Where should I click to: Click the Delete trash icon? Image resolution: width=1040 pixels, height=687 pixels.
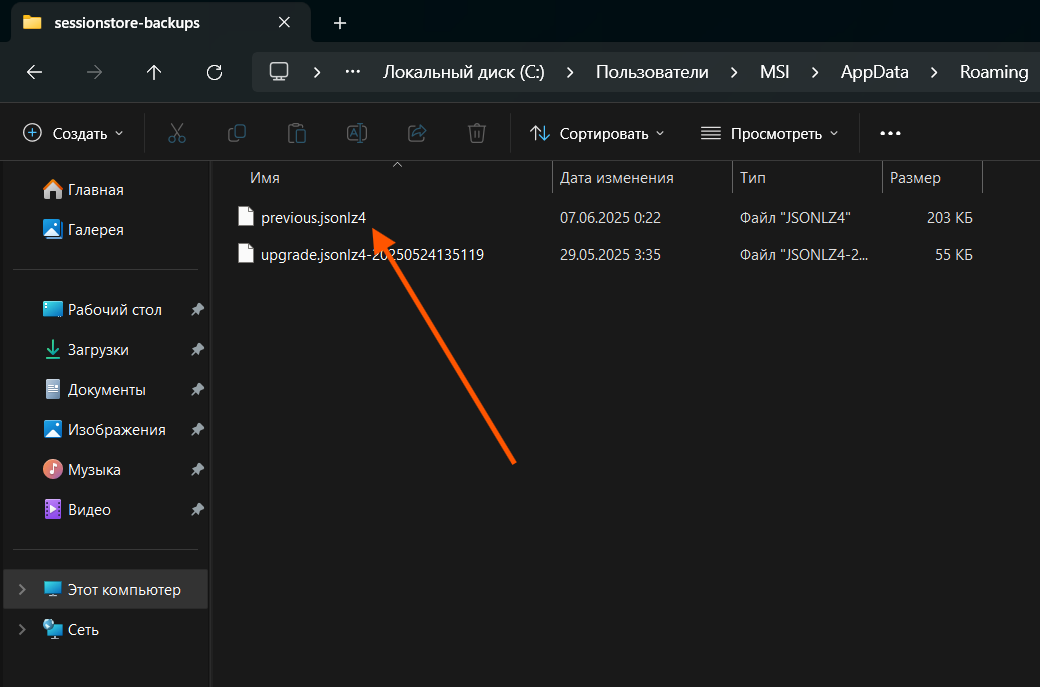coord(477,133)
